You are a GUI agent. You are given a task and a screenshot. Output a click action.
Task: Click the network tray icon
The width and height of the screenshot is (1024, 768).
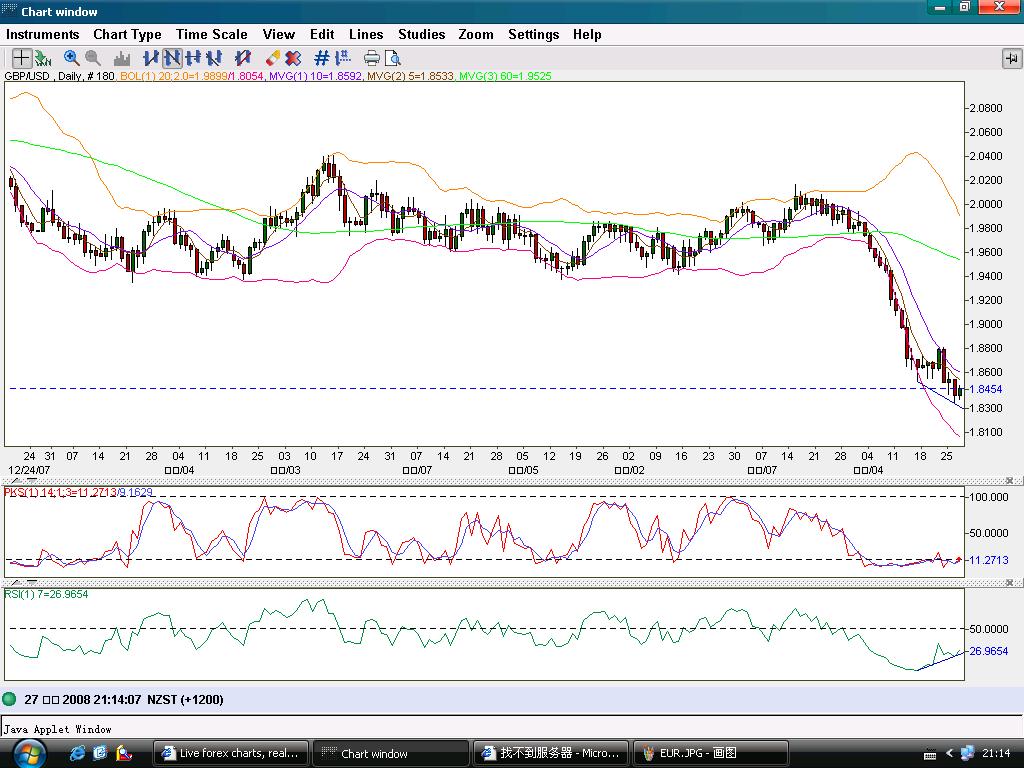click(x=967, y=753)
